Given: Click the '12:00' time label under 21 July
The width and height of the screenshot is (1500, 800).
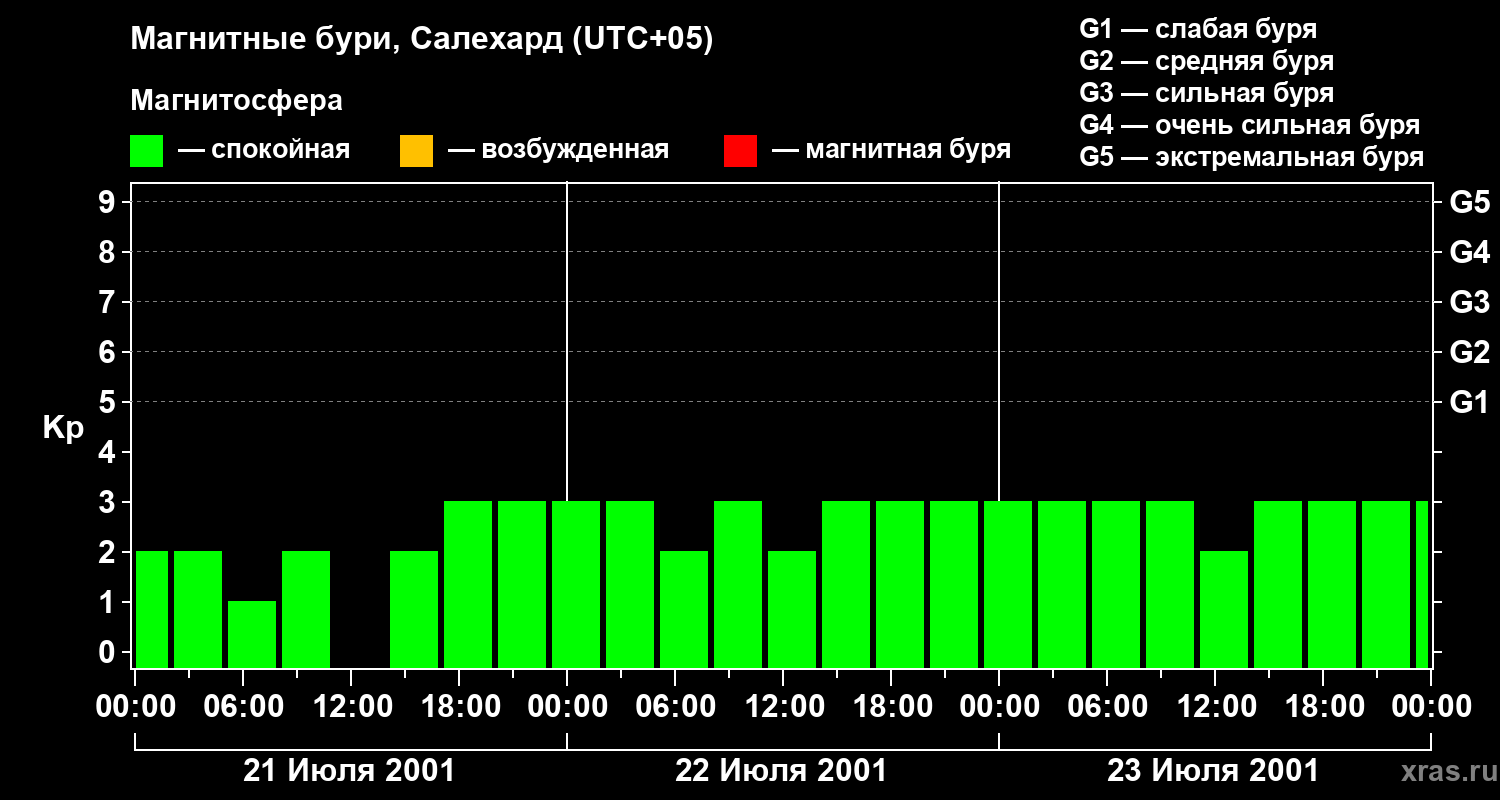Looking at the screenshot, I should coord(351,707).
